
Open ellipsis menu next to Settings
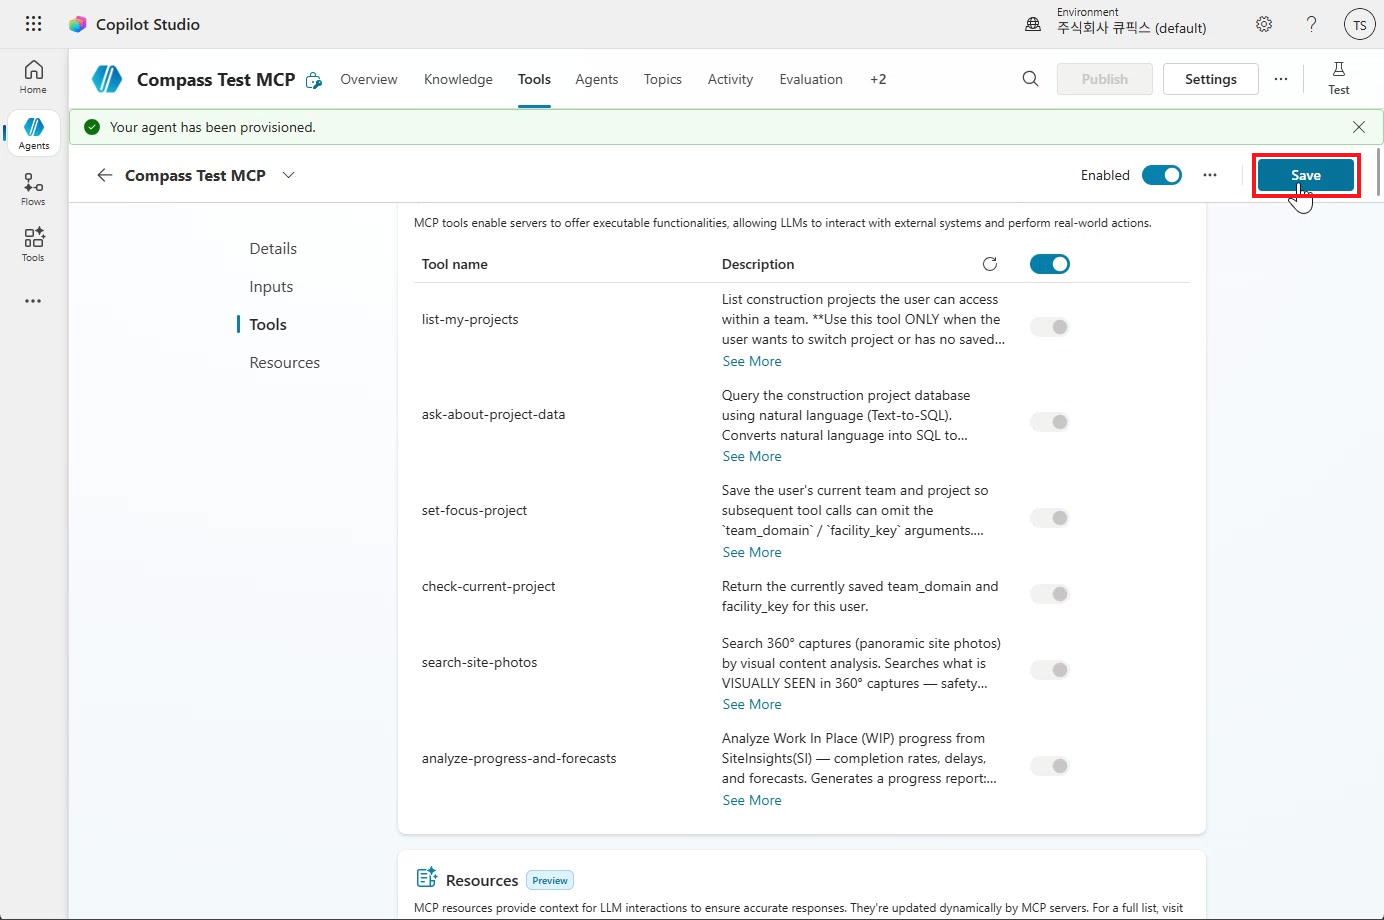click(x=1281, y=79)
